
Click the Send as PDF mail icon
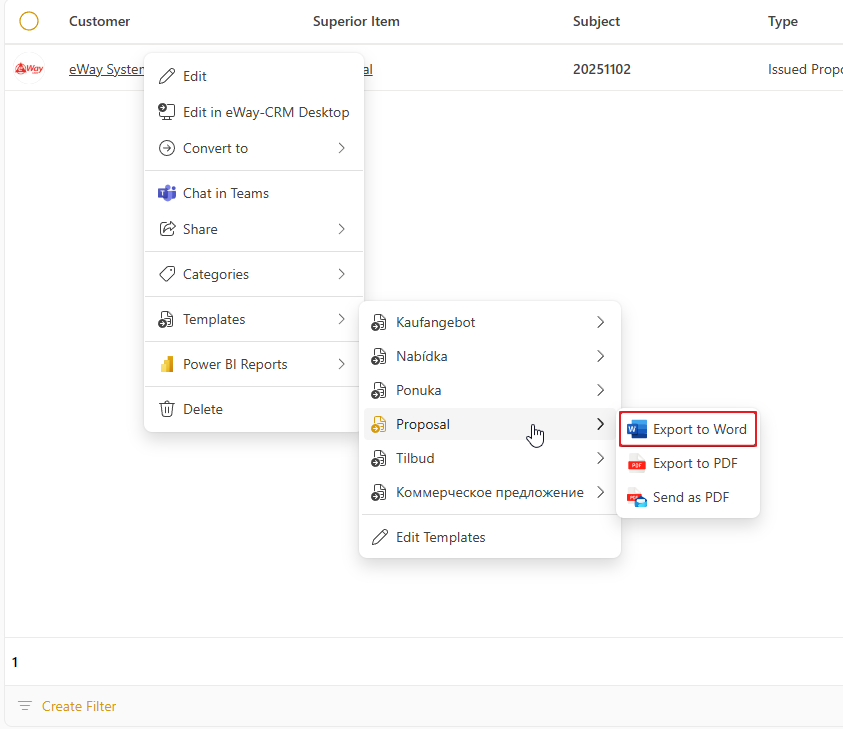click(x=636, y=498)
